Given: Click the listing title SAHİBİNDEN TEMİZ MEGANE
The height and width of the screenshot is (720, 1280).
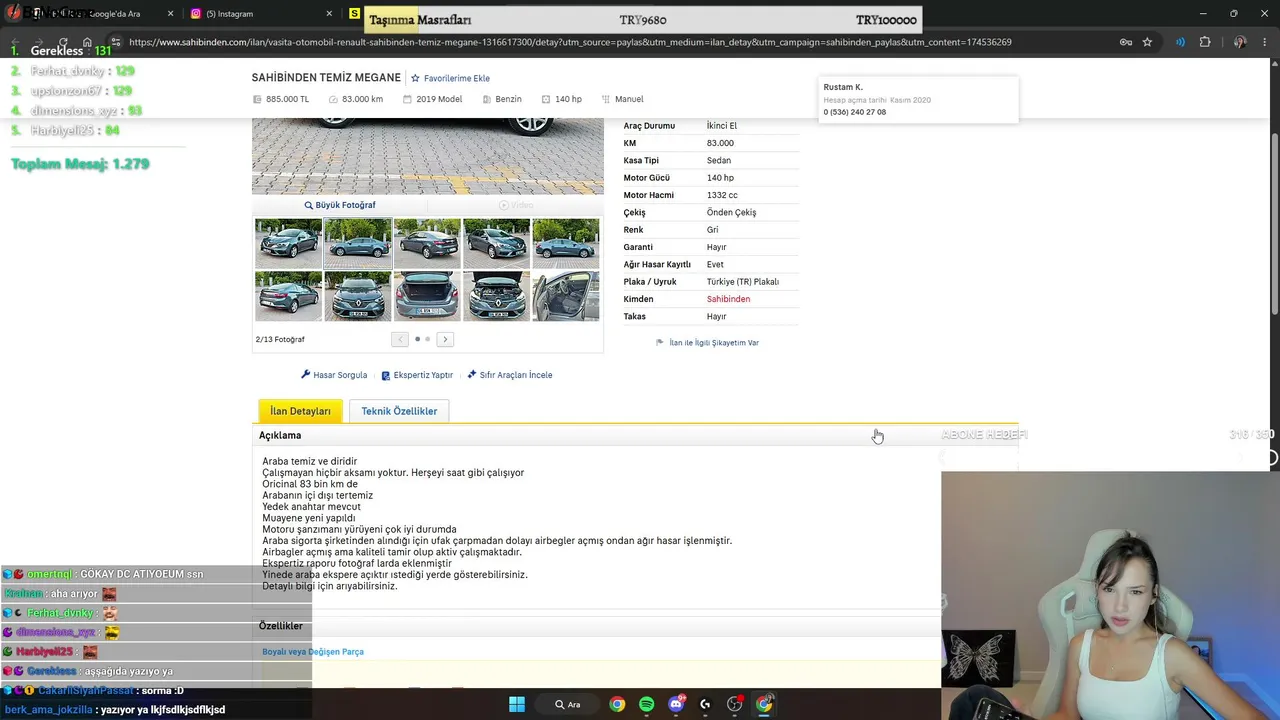Looking at the screenshot, I should [x=326, y=77].
